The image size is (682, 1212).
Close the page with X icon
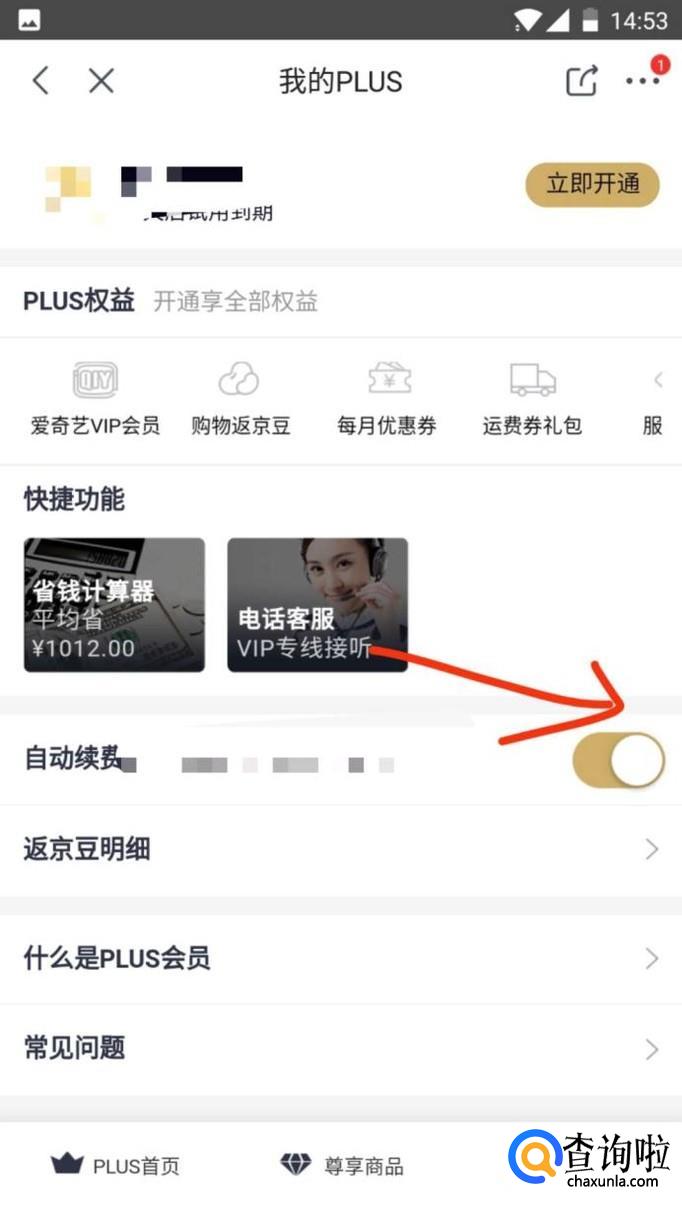101,81
